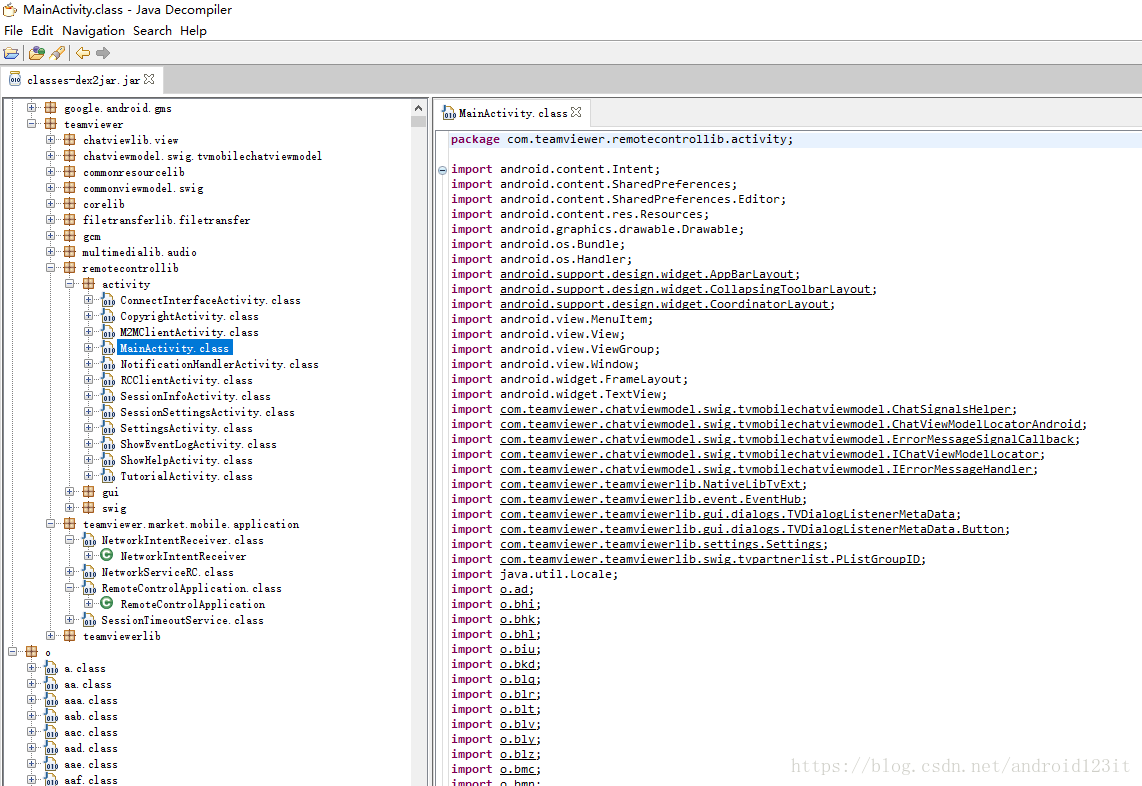Click the google.android.gms package icon
This screenshot has width=1142, height=786.
coord(50,108)
